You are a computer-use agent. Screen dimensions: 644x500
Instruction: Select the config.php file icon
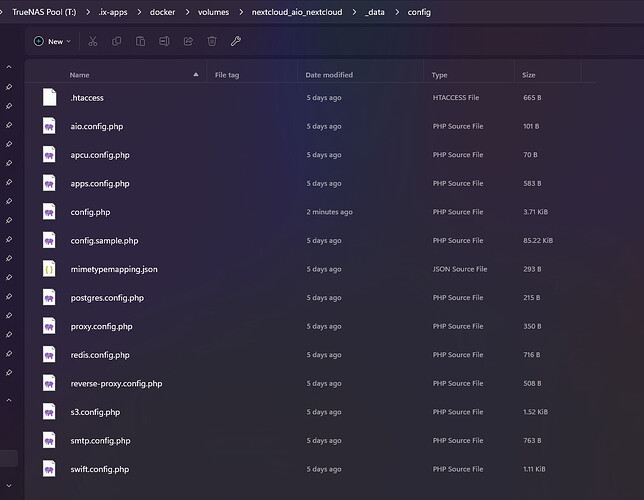click(x=49, y=212)
